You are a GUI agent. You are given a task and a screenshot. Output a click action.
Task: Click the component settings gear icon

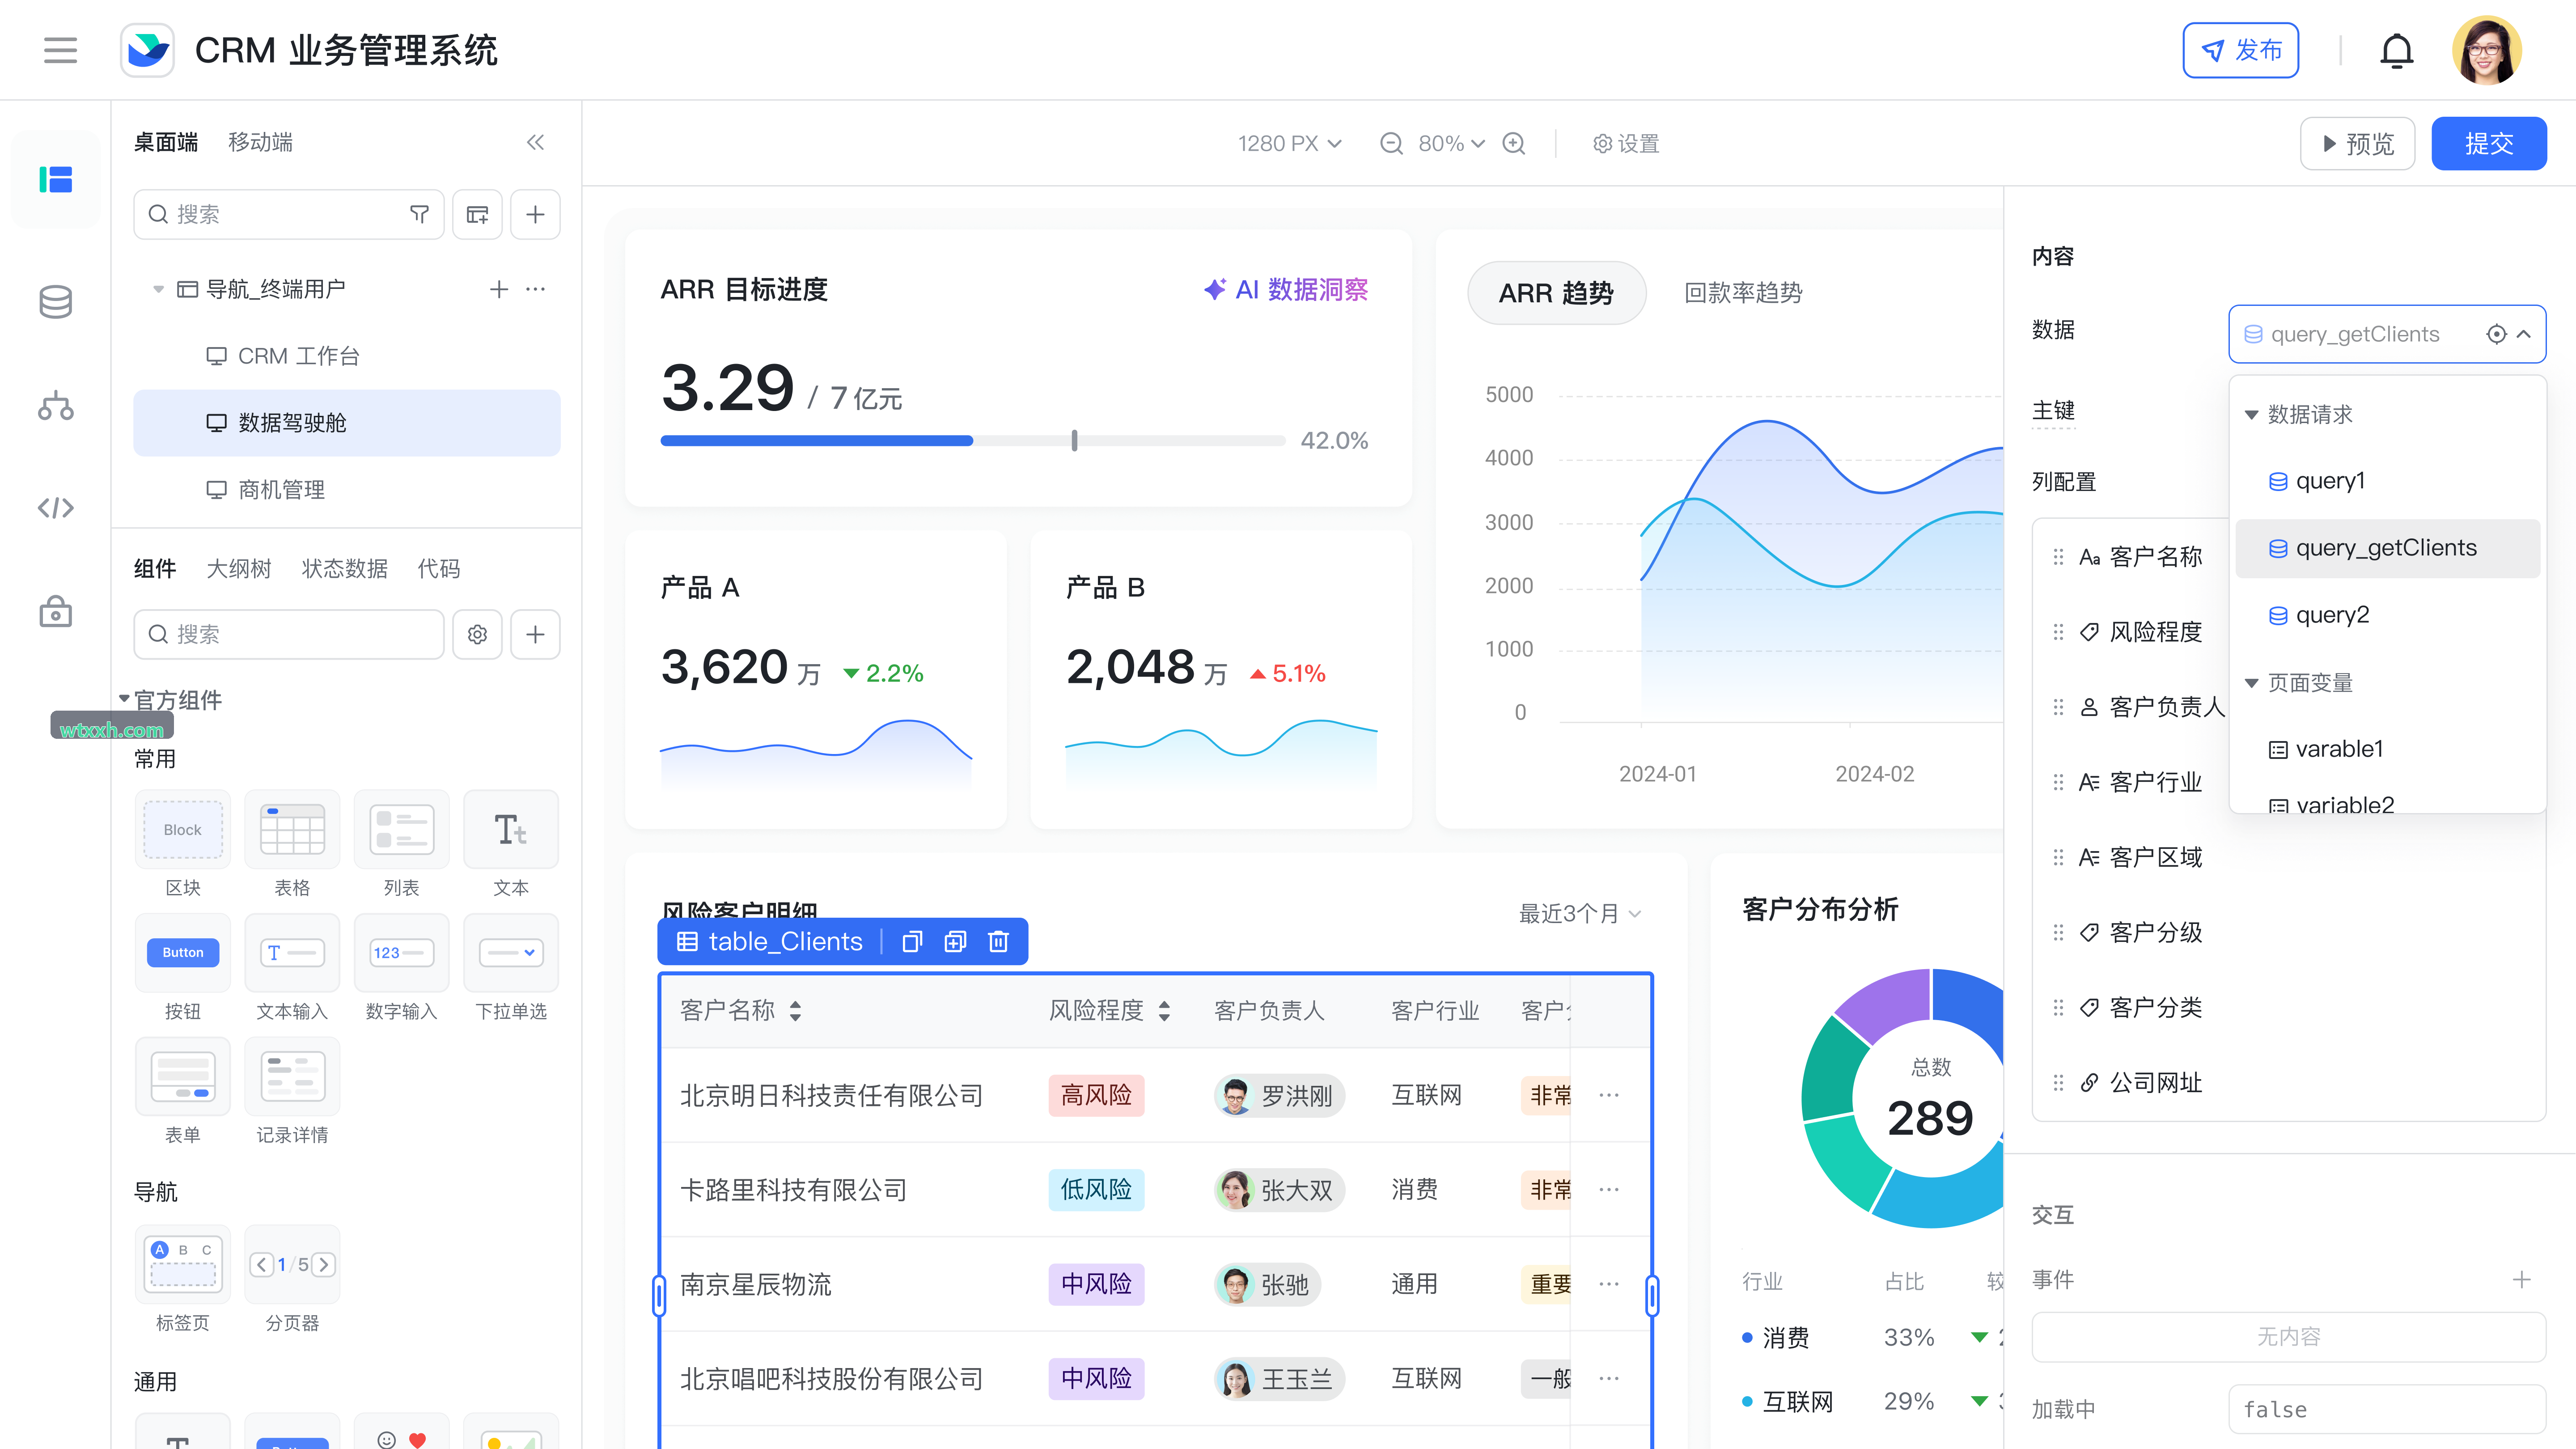(x=478, y=634)
